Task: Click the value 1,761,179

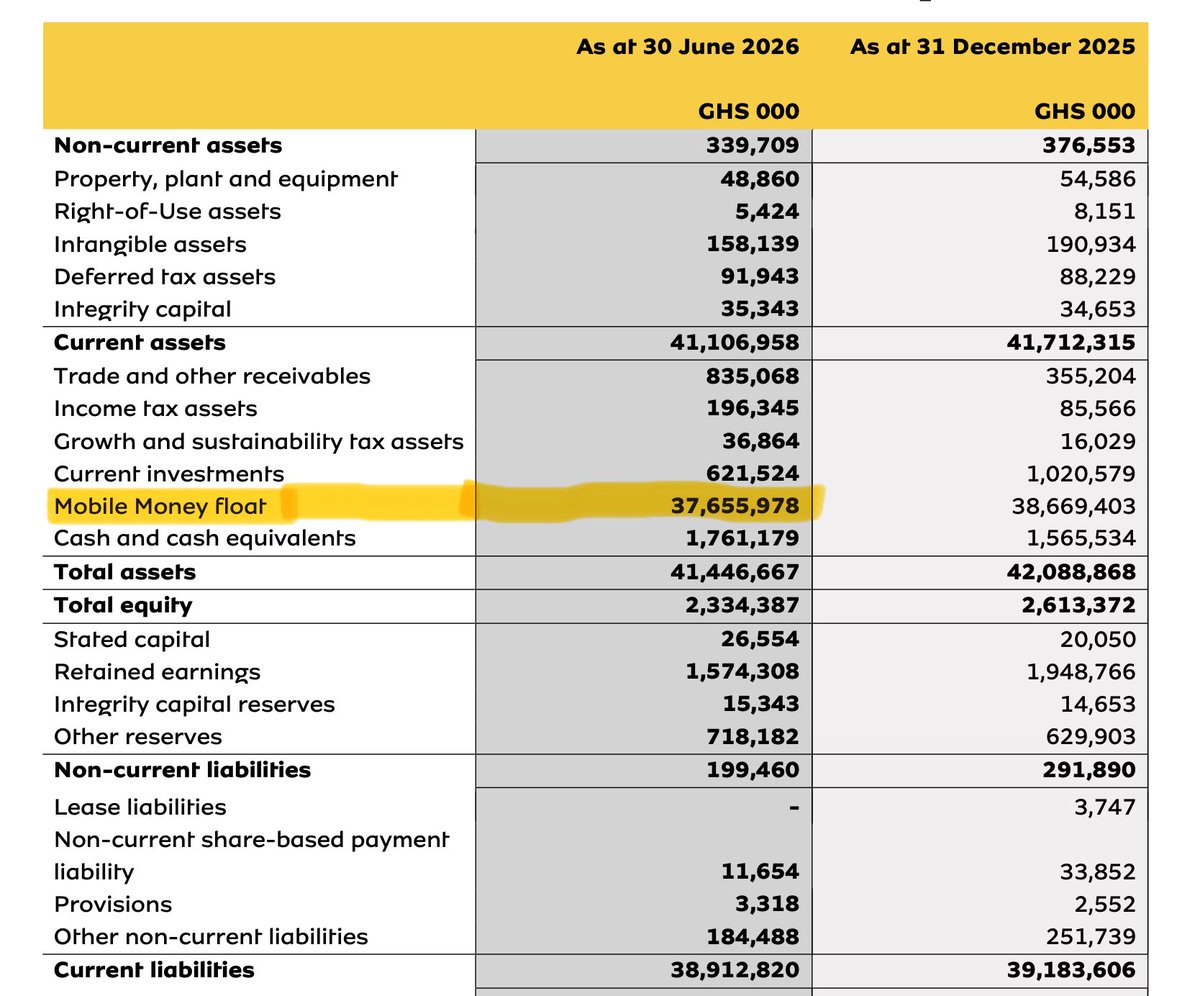Action: coord(742,538)
